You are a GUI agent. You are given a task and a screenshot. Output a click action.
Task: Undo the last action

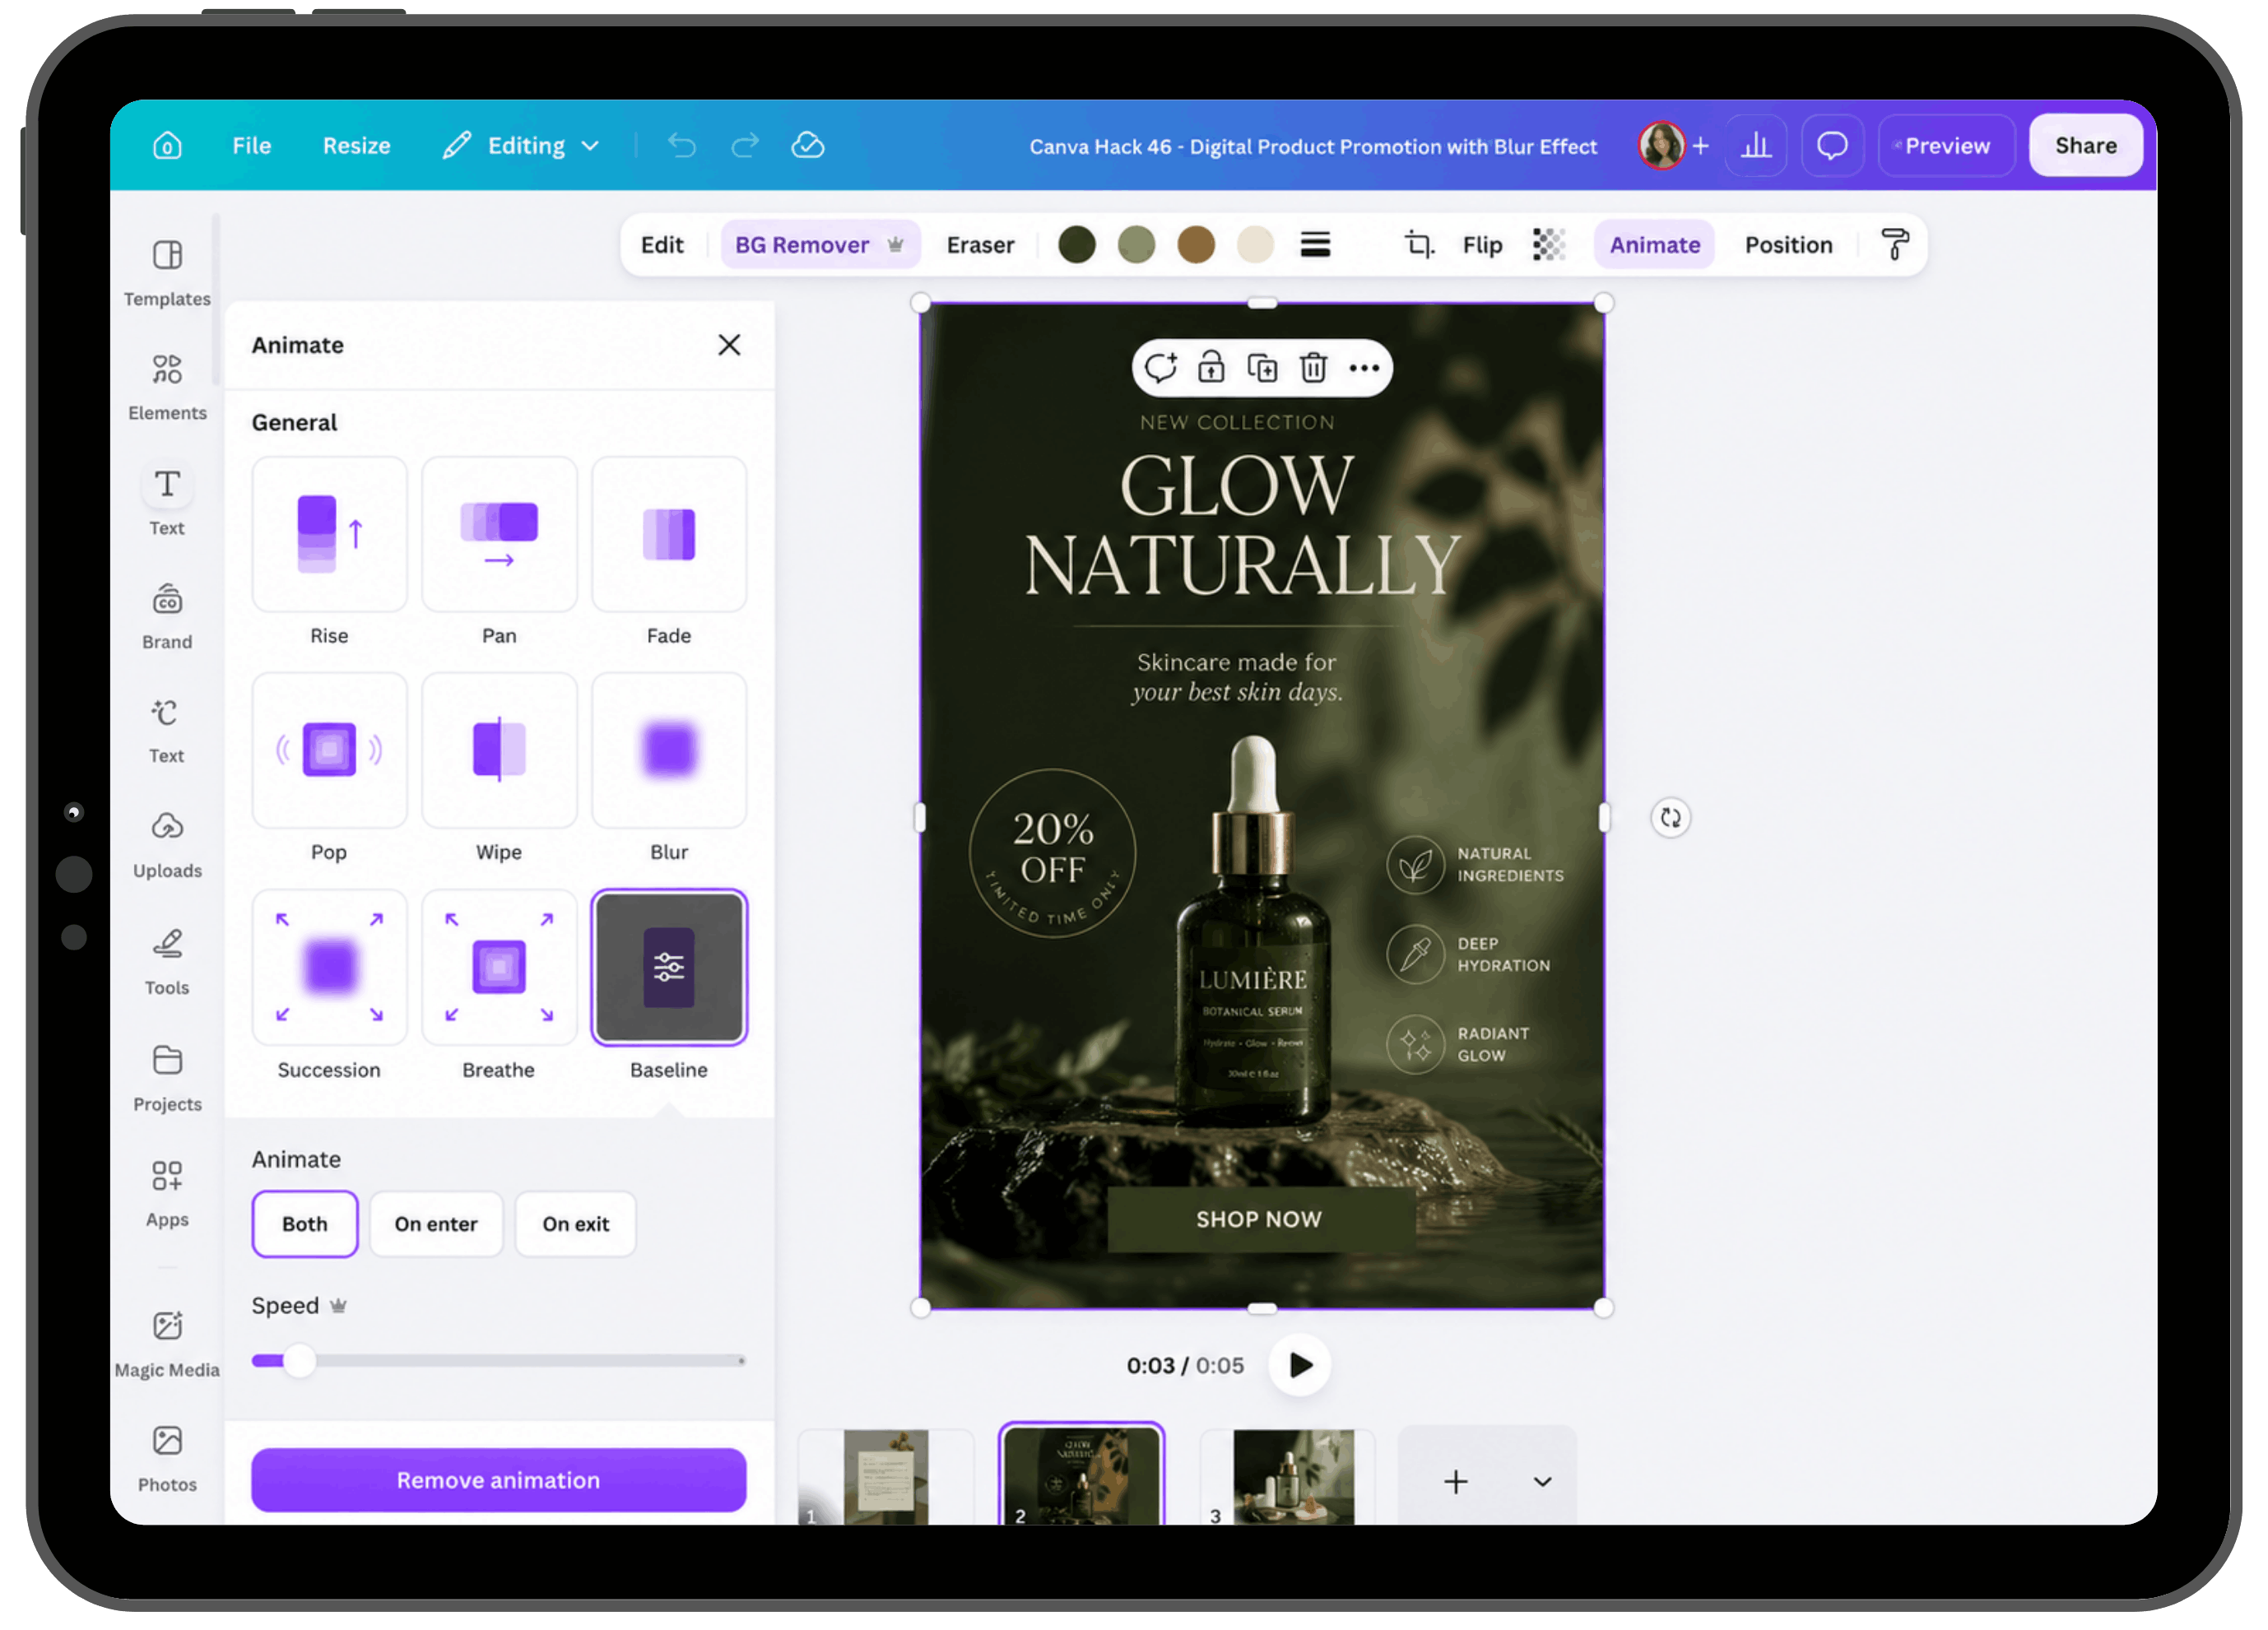[x=682, y=146]
